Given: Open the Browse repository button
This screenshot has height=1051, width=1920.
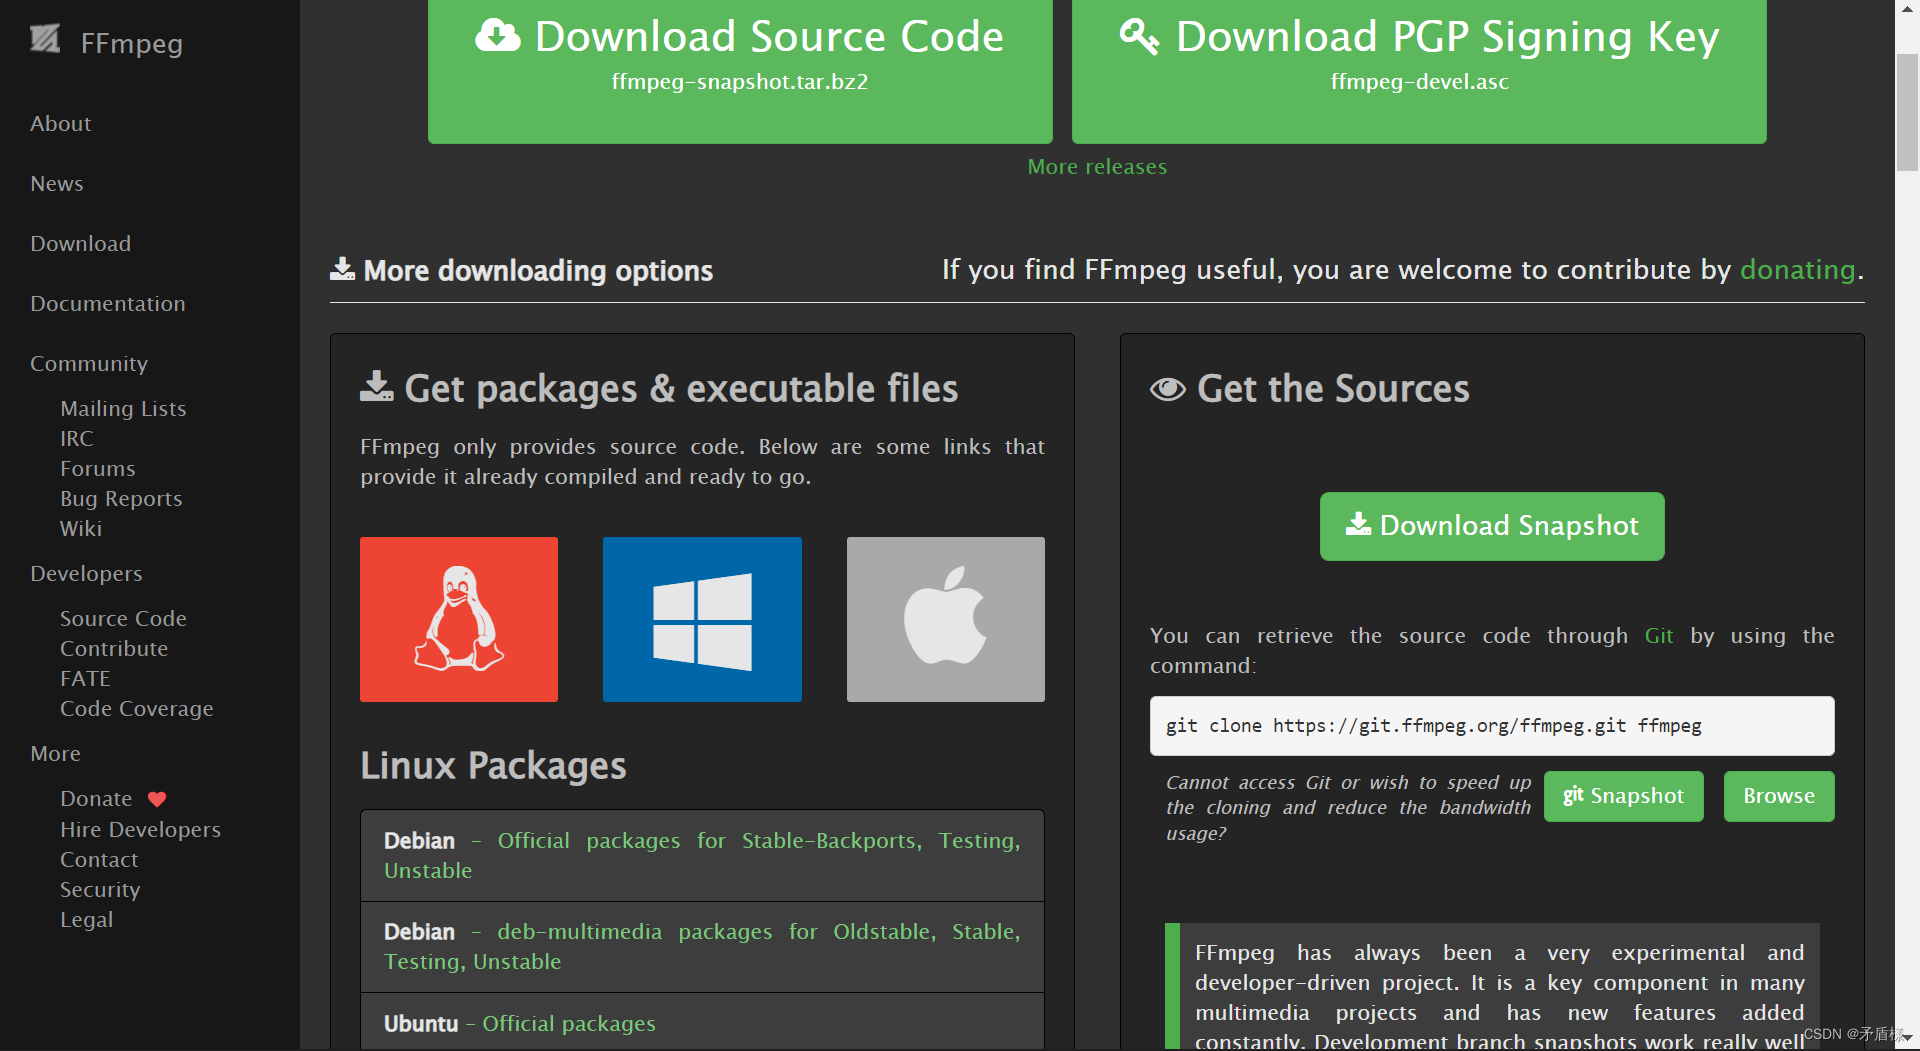Looking at the screenshot, I should coord(1778,796).
